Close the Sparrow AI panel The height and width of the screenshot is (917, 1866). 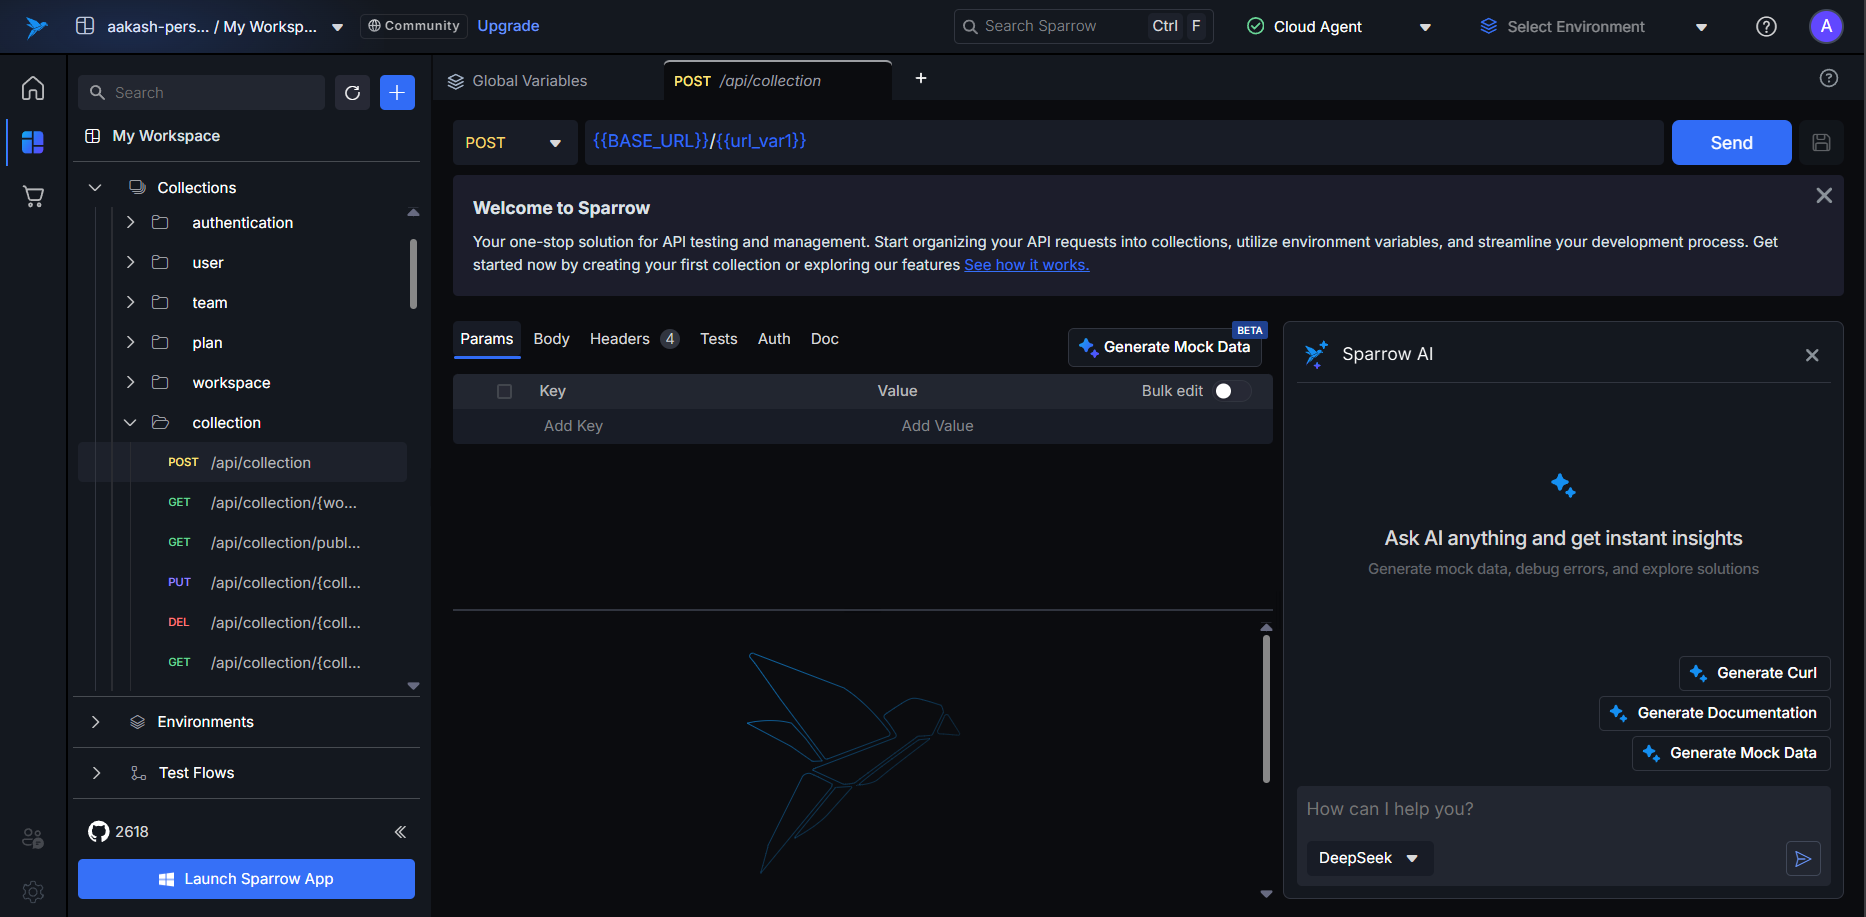1812,355
